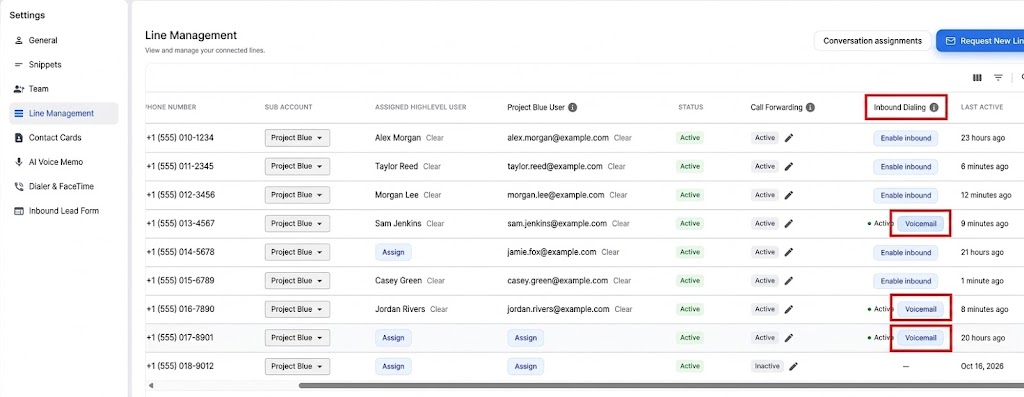The height and width of the screenshot is (397, 1024).
Task: Edit call forwarding on the Inactive row
Action: point(793,366)
